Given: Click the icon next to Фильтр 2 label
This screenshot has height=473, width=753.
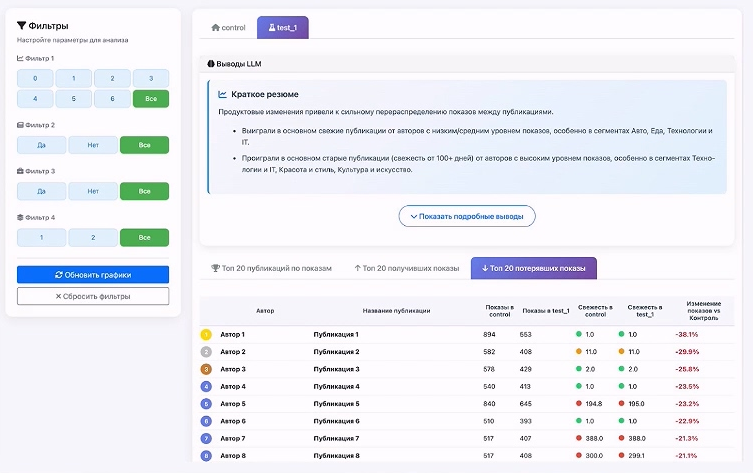Looking at the screenshot, I should point(20,125).
